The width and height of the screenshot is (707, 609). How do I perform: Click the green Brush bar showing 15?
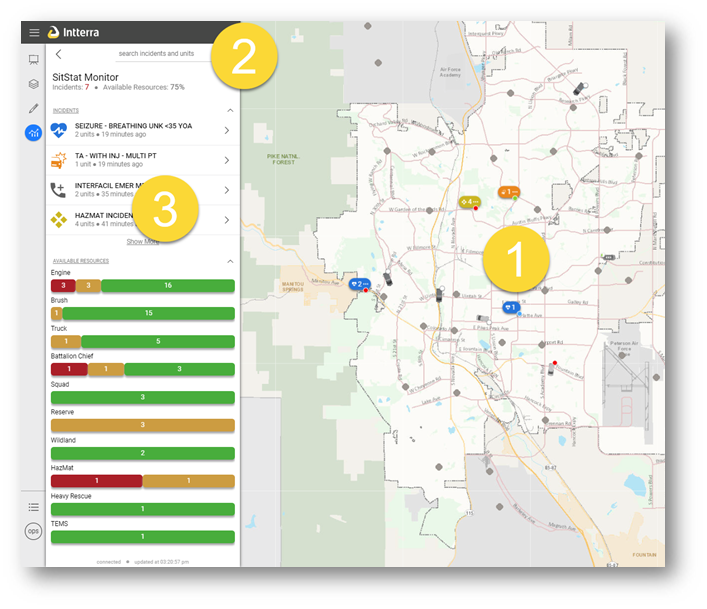coord(148,313)
